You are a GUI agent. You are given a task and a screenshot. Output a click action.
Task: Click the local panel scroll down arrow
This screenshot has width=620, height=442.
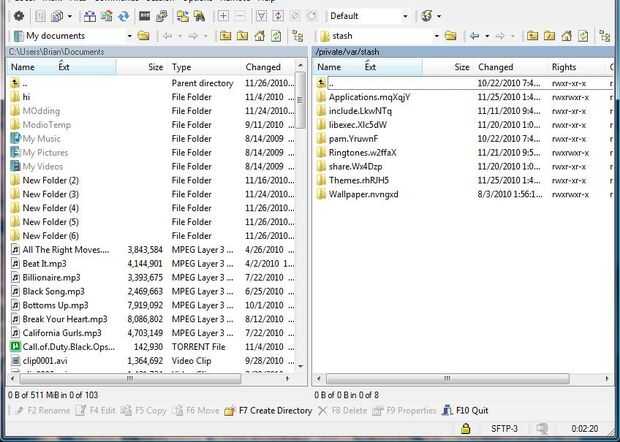tap(300, 366)
